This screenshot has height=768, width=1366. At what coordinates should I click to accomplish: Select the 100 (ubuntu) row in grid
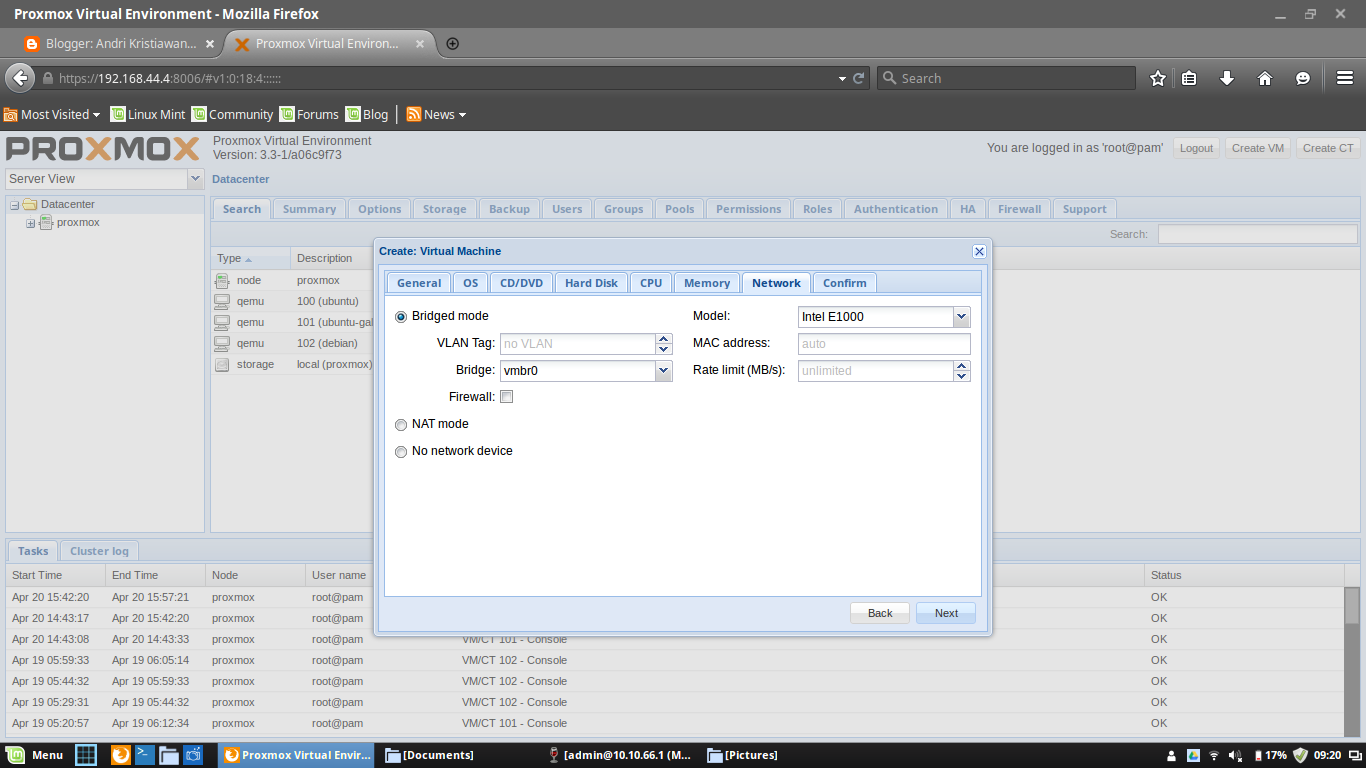pos(292,301)
